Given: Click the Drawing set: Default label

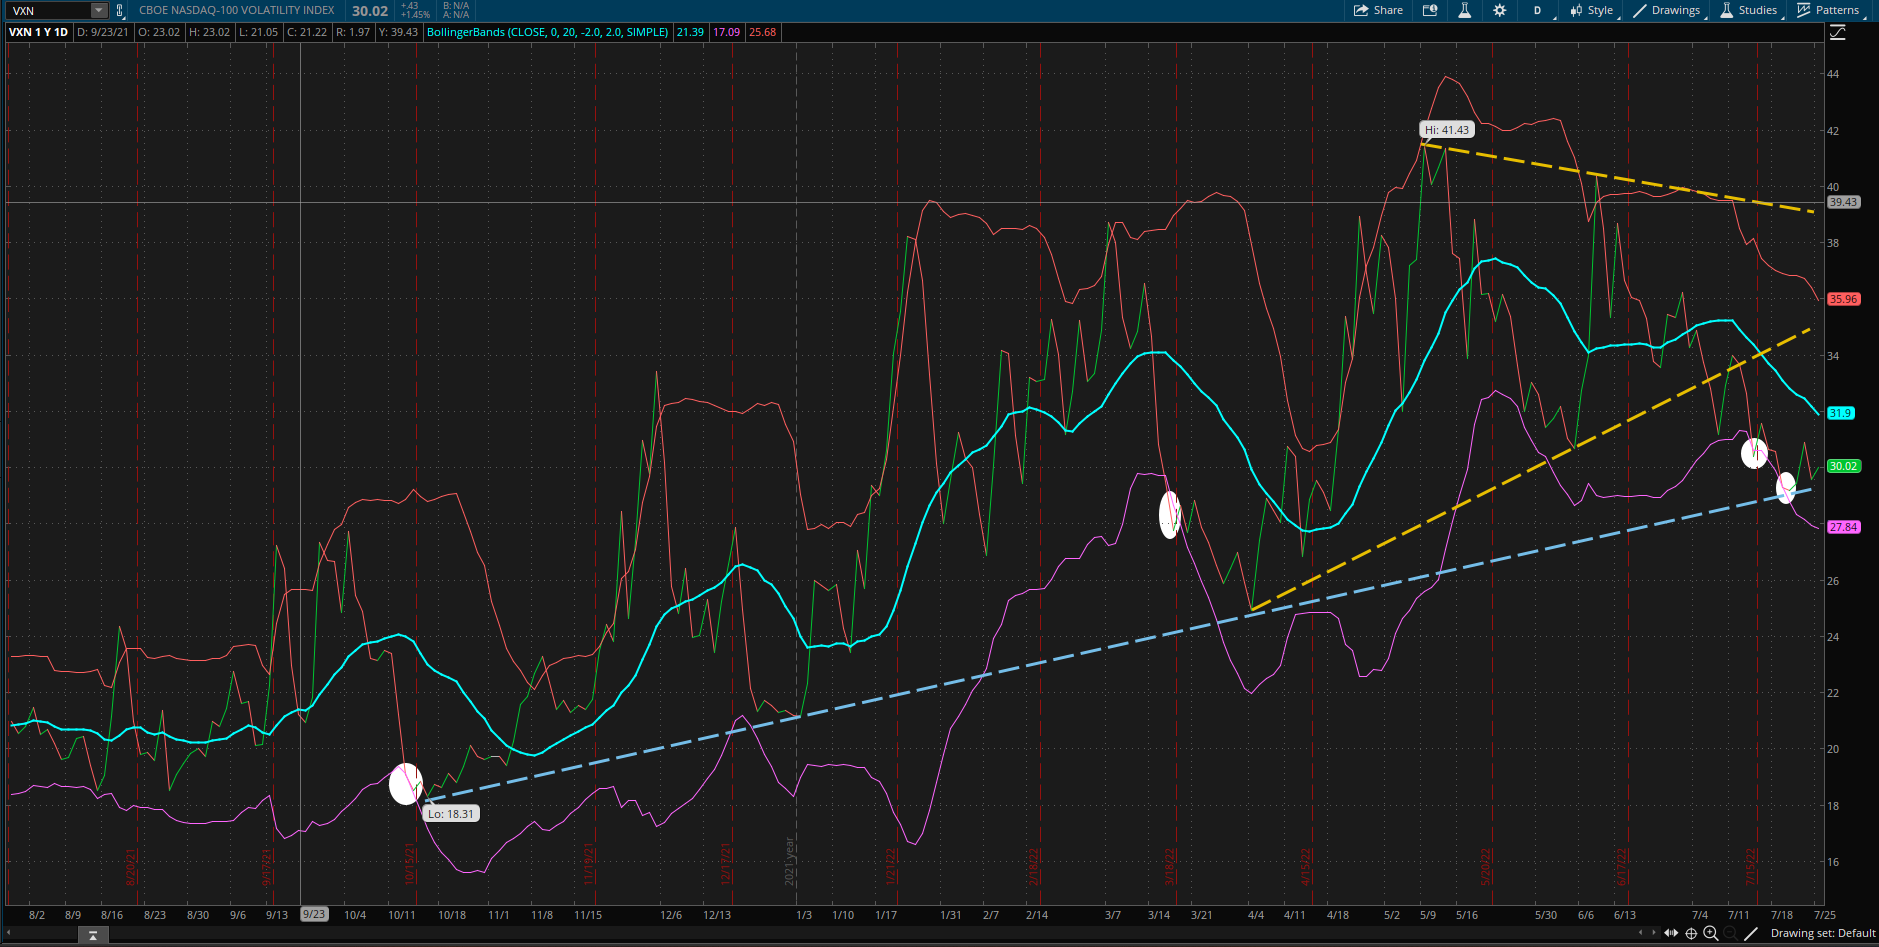Looking at the screenshot, I should [x=1822, y=933].
